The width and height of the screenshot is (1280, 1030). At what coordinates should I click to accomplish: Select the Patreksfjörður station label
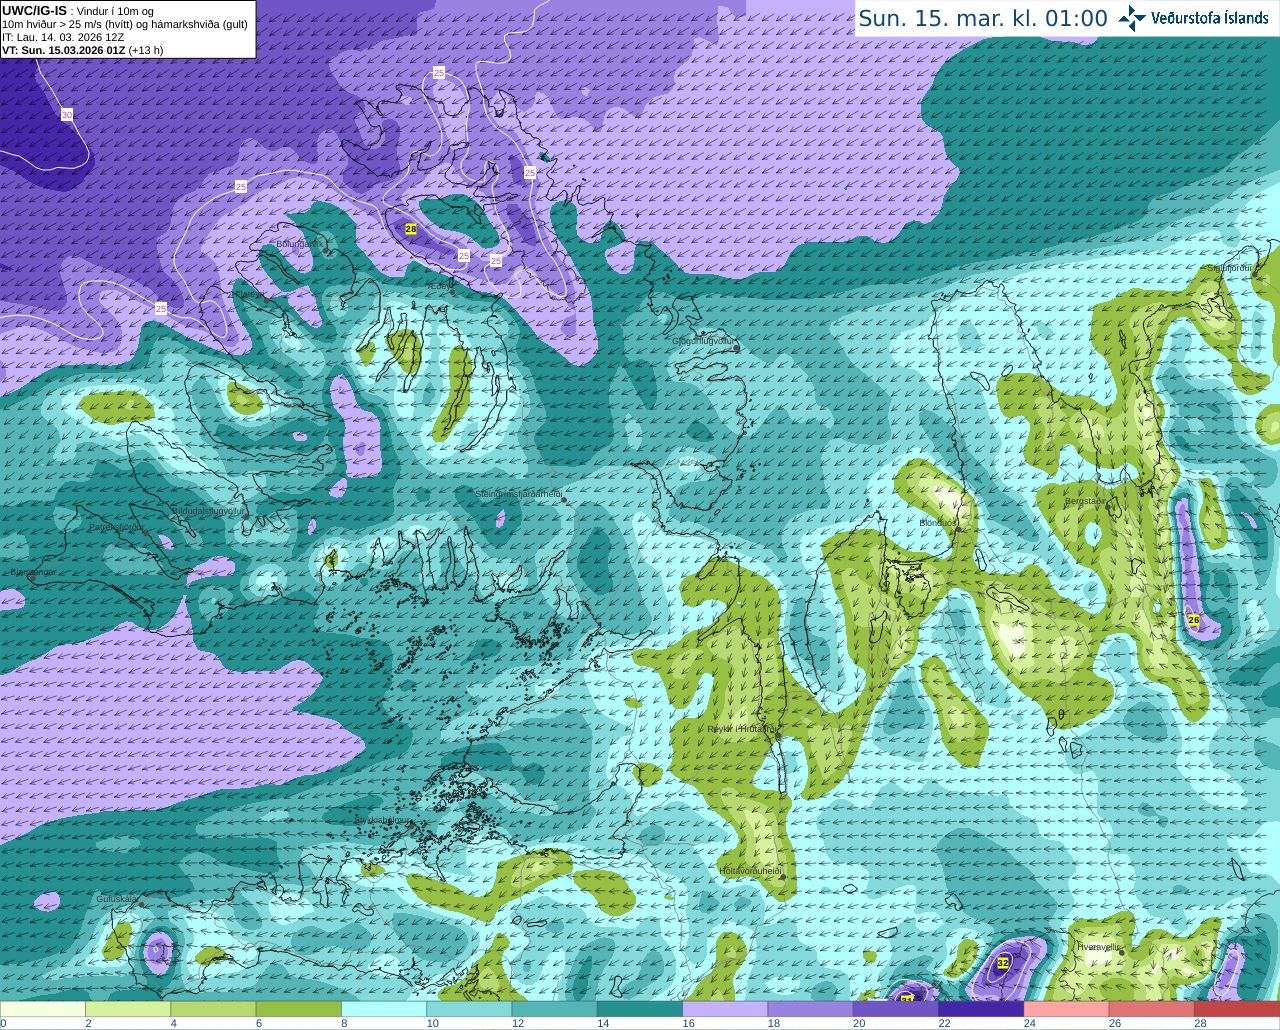click(117, 526)
